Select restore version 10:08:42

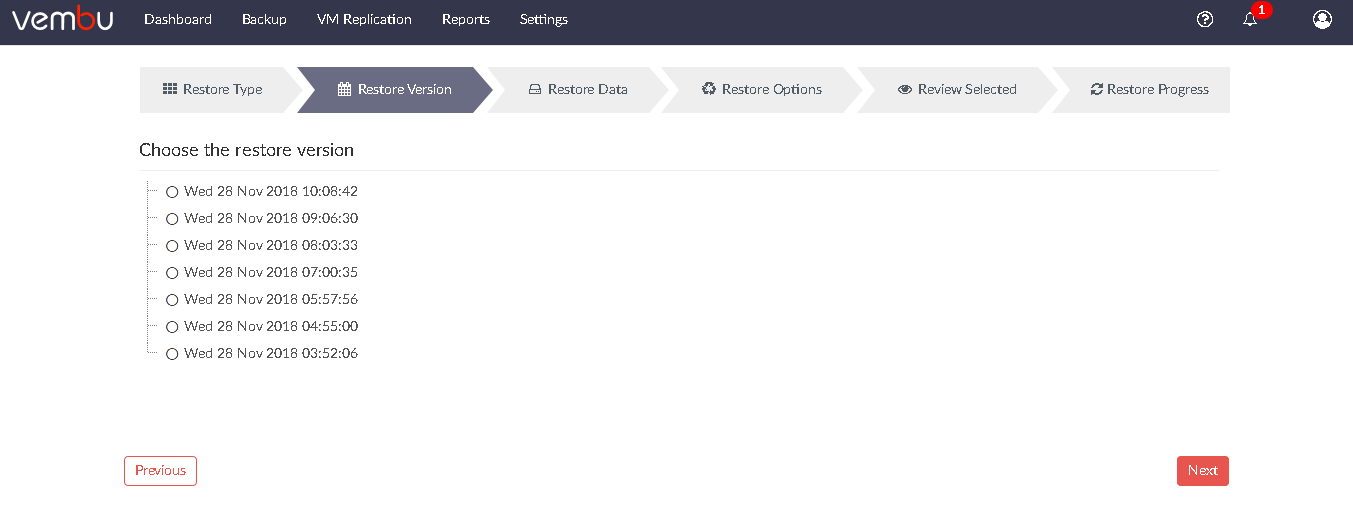(x=172, y=192)
